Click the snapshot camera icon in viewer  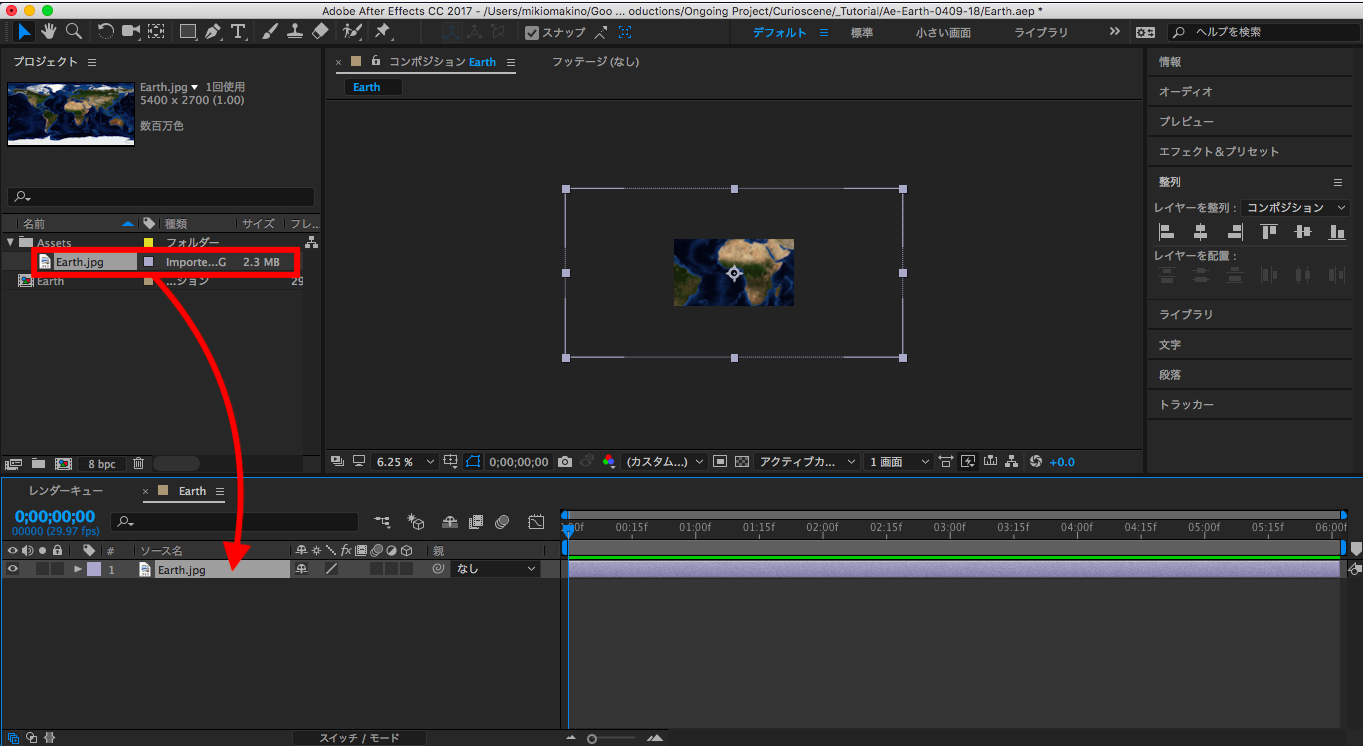(x=565, y=462)
